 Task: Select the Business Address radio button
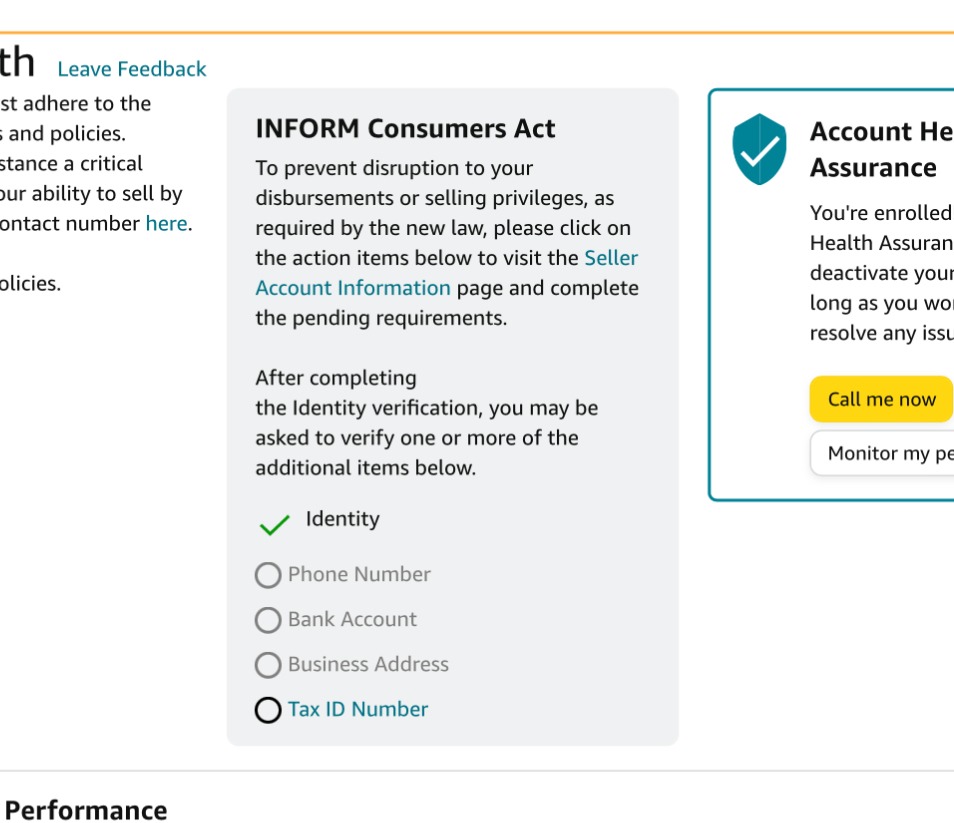[267, 665]
